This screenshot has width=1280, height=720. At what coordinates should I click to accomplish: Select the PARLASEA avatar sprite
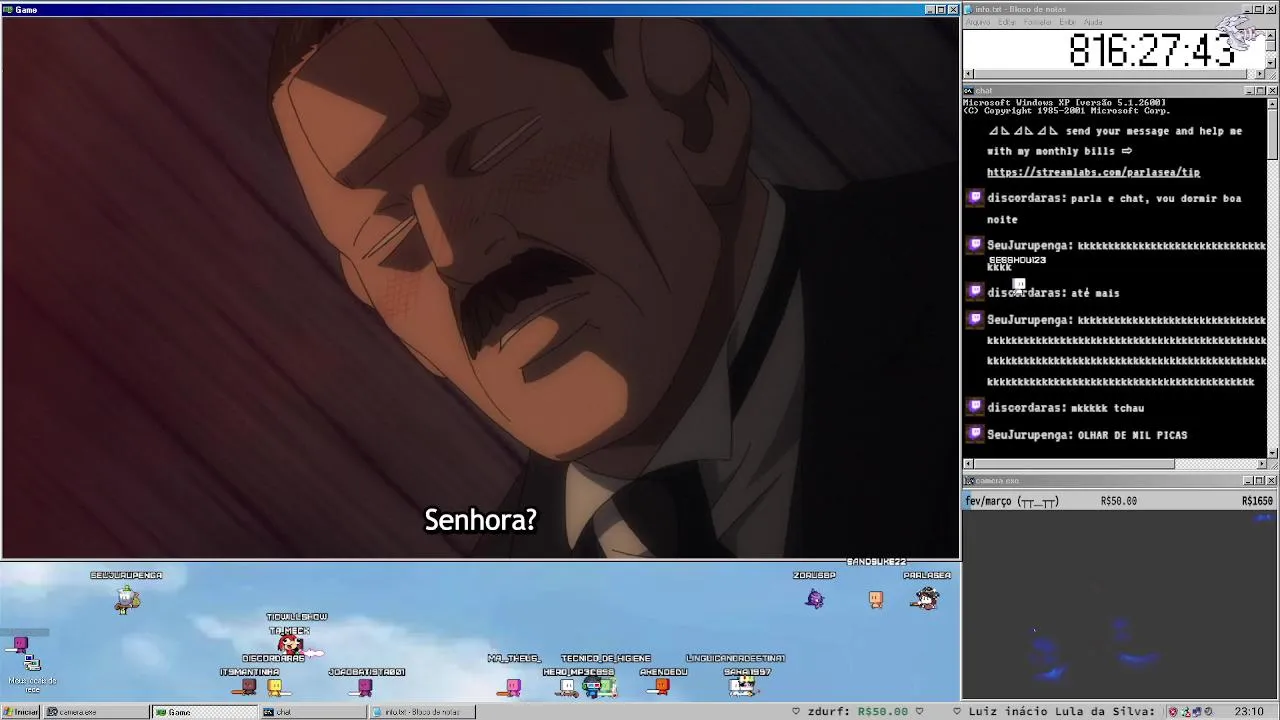pos(926,599)
